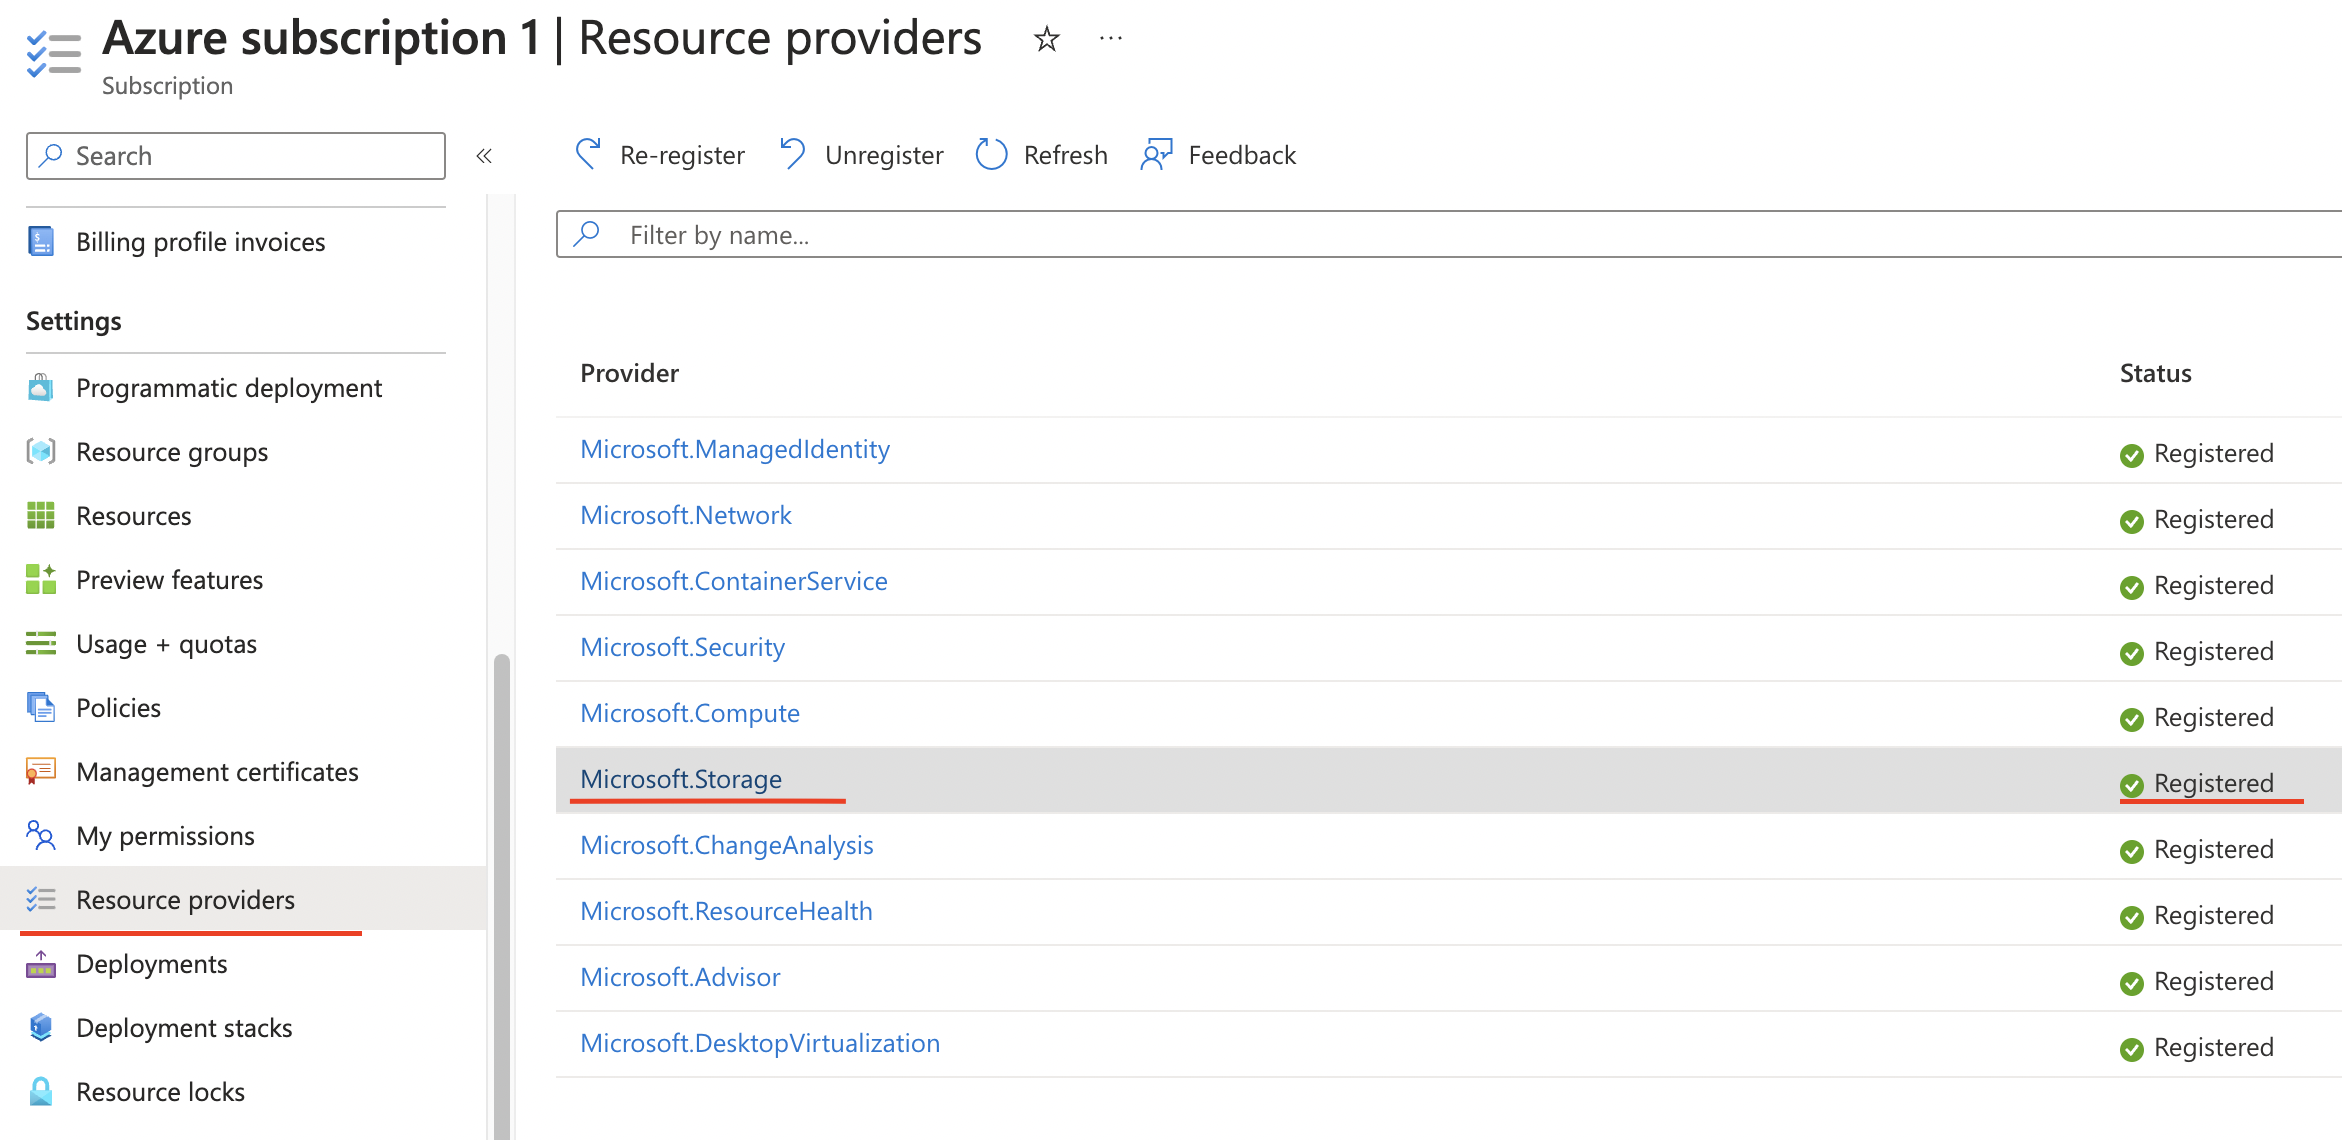Image resolution: width=2342 pixels, height=1140 pixels.
Task: Open Resource locks
Action: click(x=160, y=1091)
